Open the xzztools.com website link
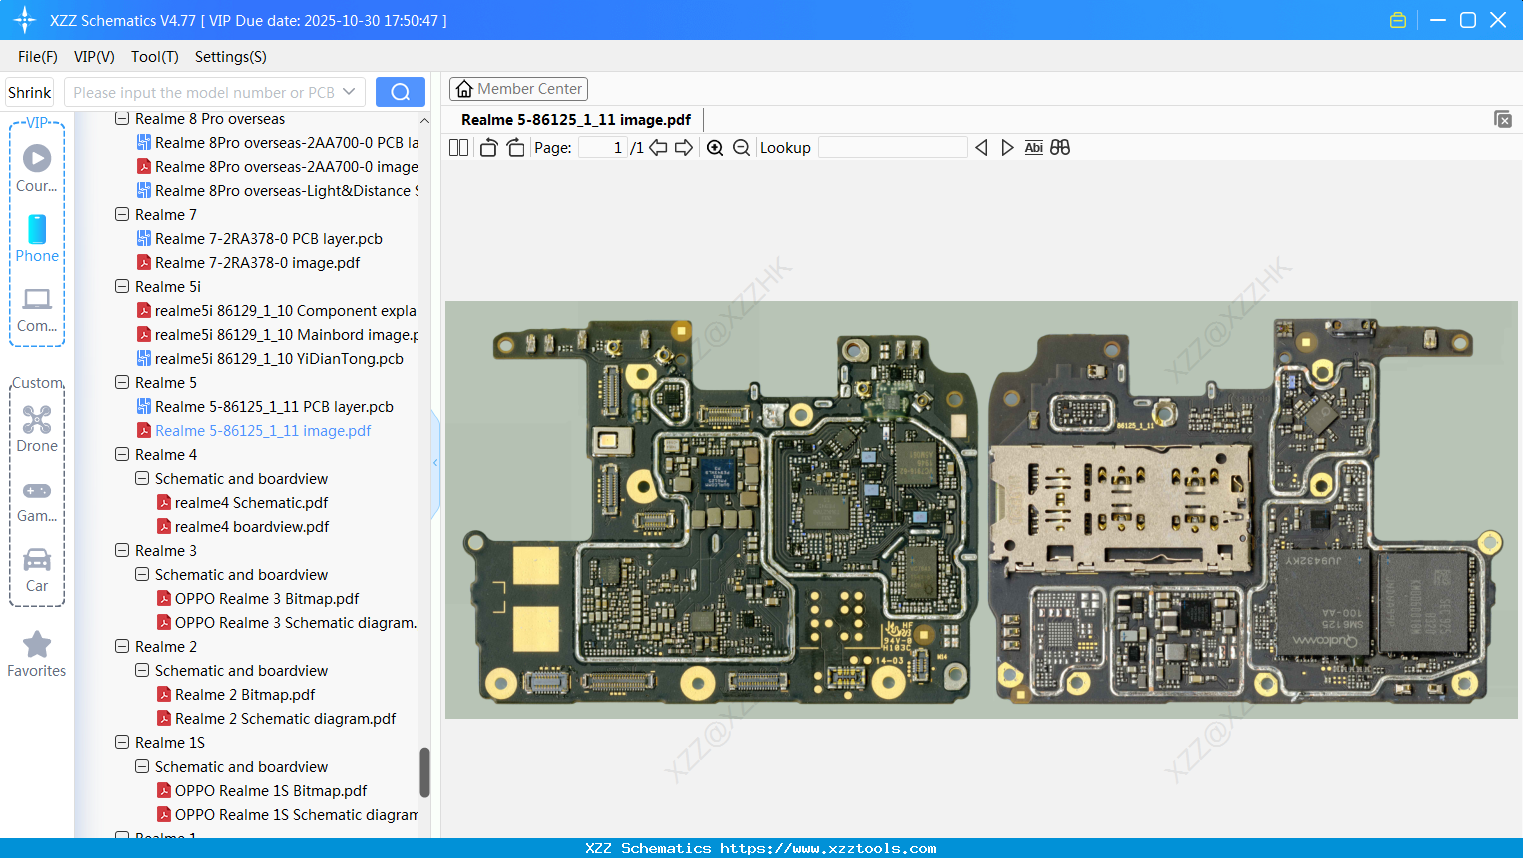This screenshot has width=1523, height=858. [828, 848]
